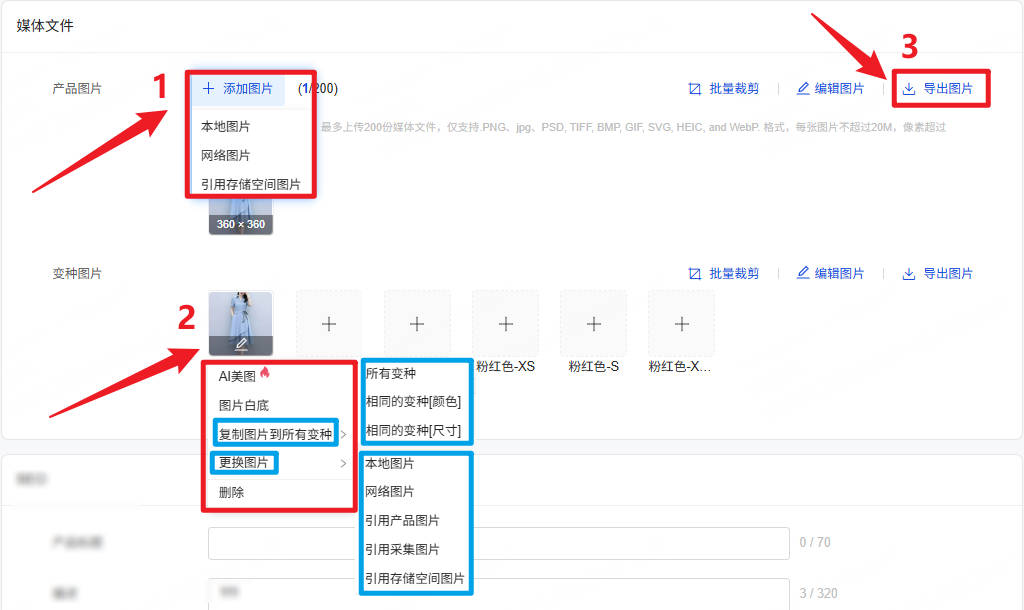Open 批量裁剪 for 产品图片
1024x610 pixels.
pos(734,88)
